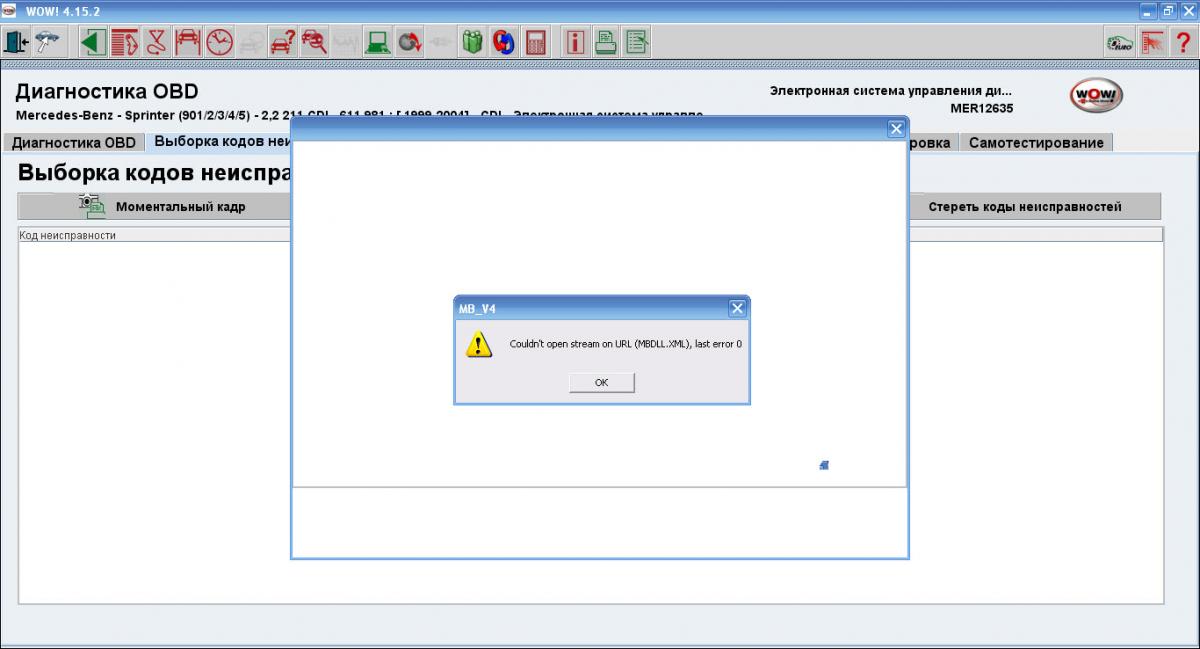Open the red calculator icon

[x=536, y=42]
